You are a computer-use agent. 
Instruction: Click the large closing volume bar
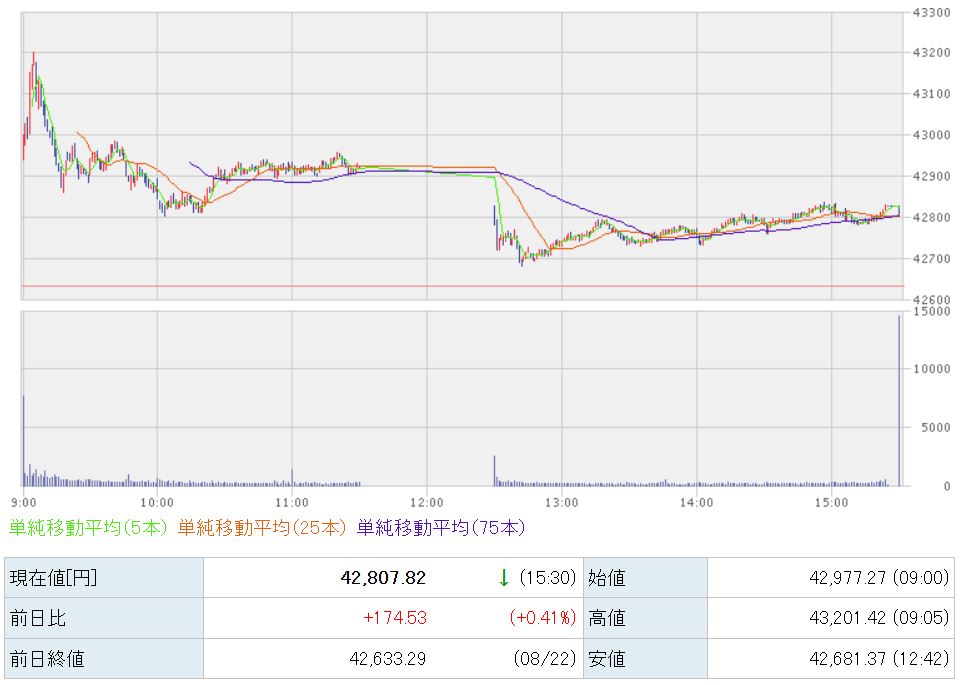[x=899, y=400]
